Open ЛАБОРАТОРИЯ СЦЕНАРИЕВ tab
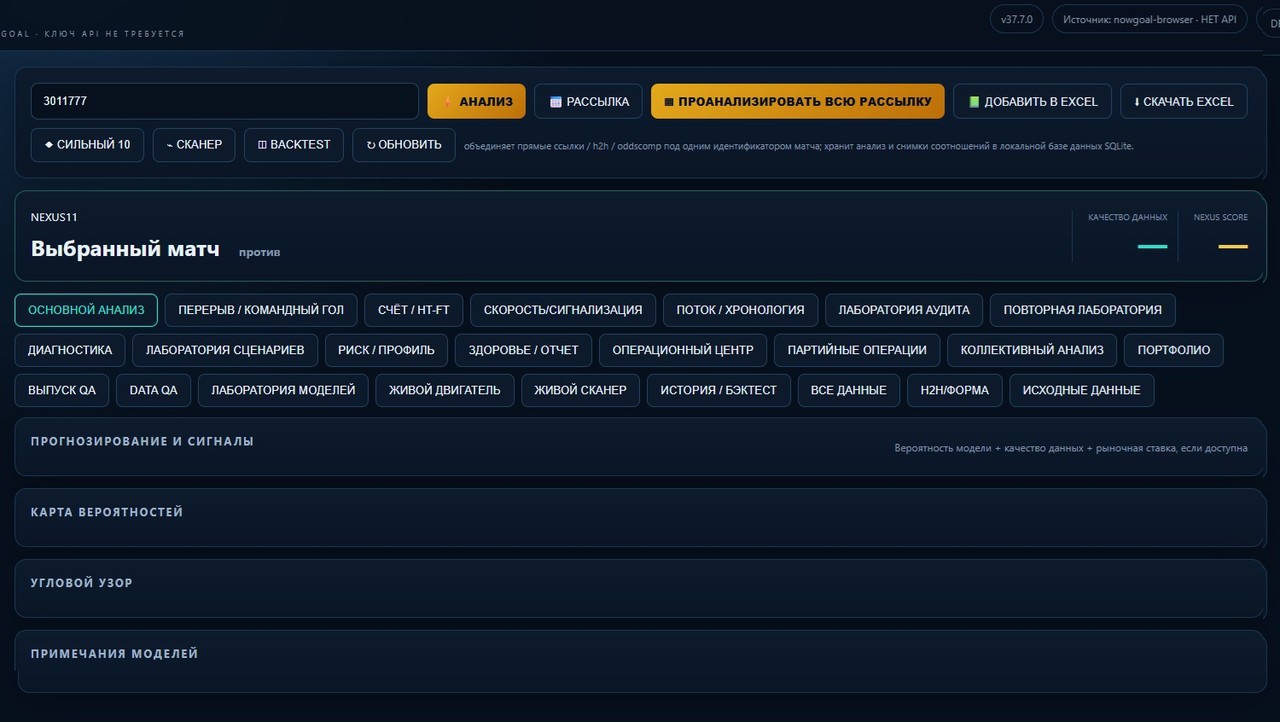Image resolution: width=1280 pixels, height=722 pixels. click(x=225, y=350)
